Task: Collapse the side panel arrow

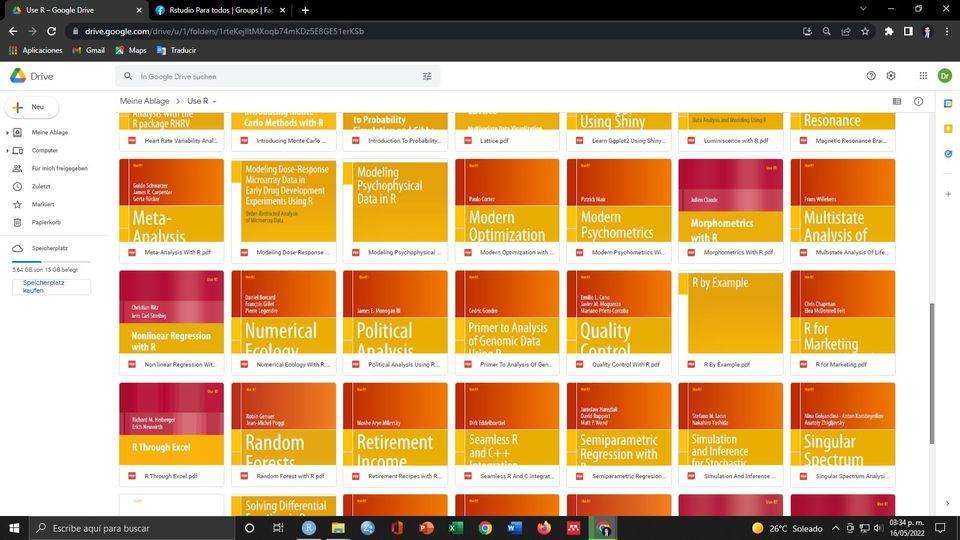Action: point(948,503)
